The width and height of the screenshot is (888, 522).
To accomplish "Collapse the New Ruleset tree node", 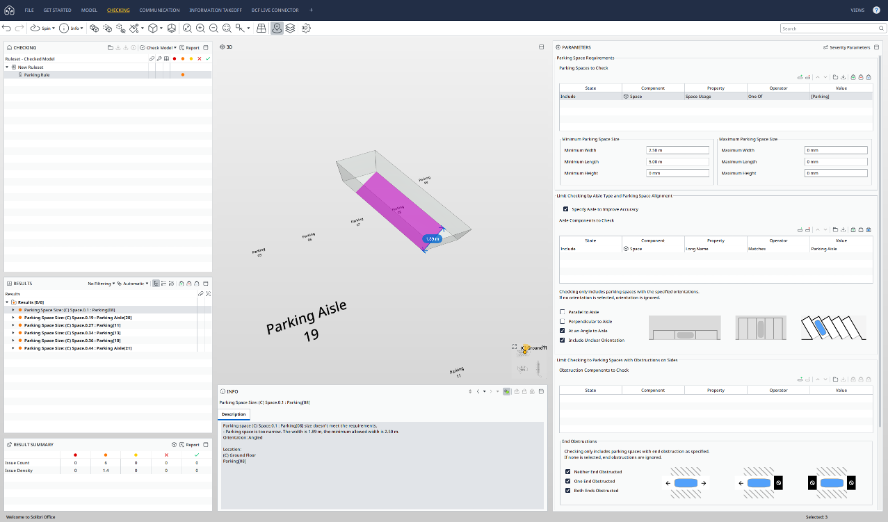I will pos(8,67).
